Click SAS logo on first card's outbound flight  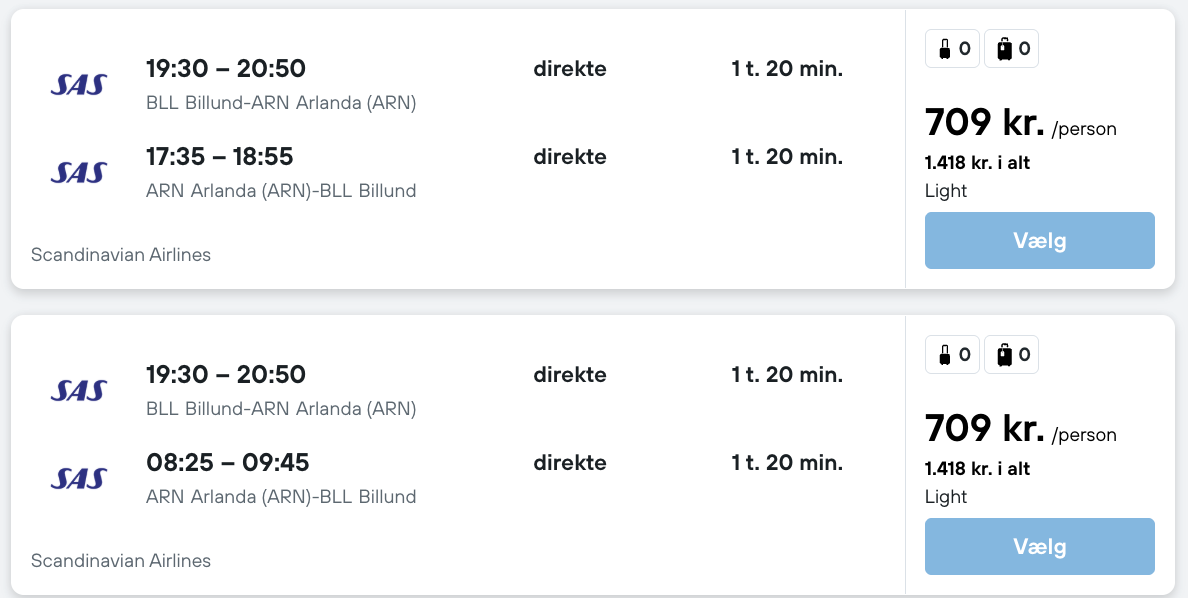[x=78, y=85]
